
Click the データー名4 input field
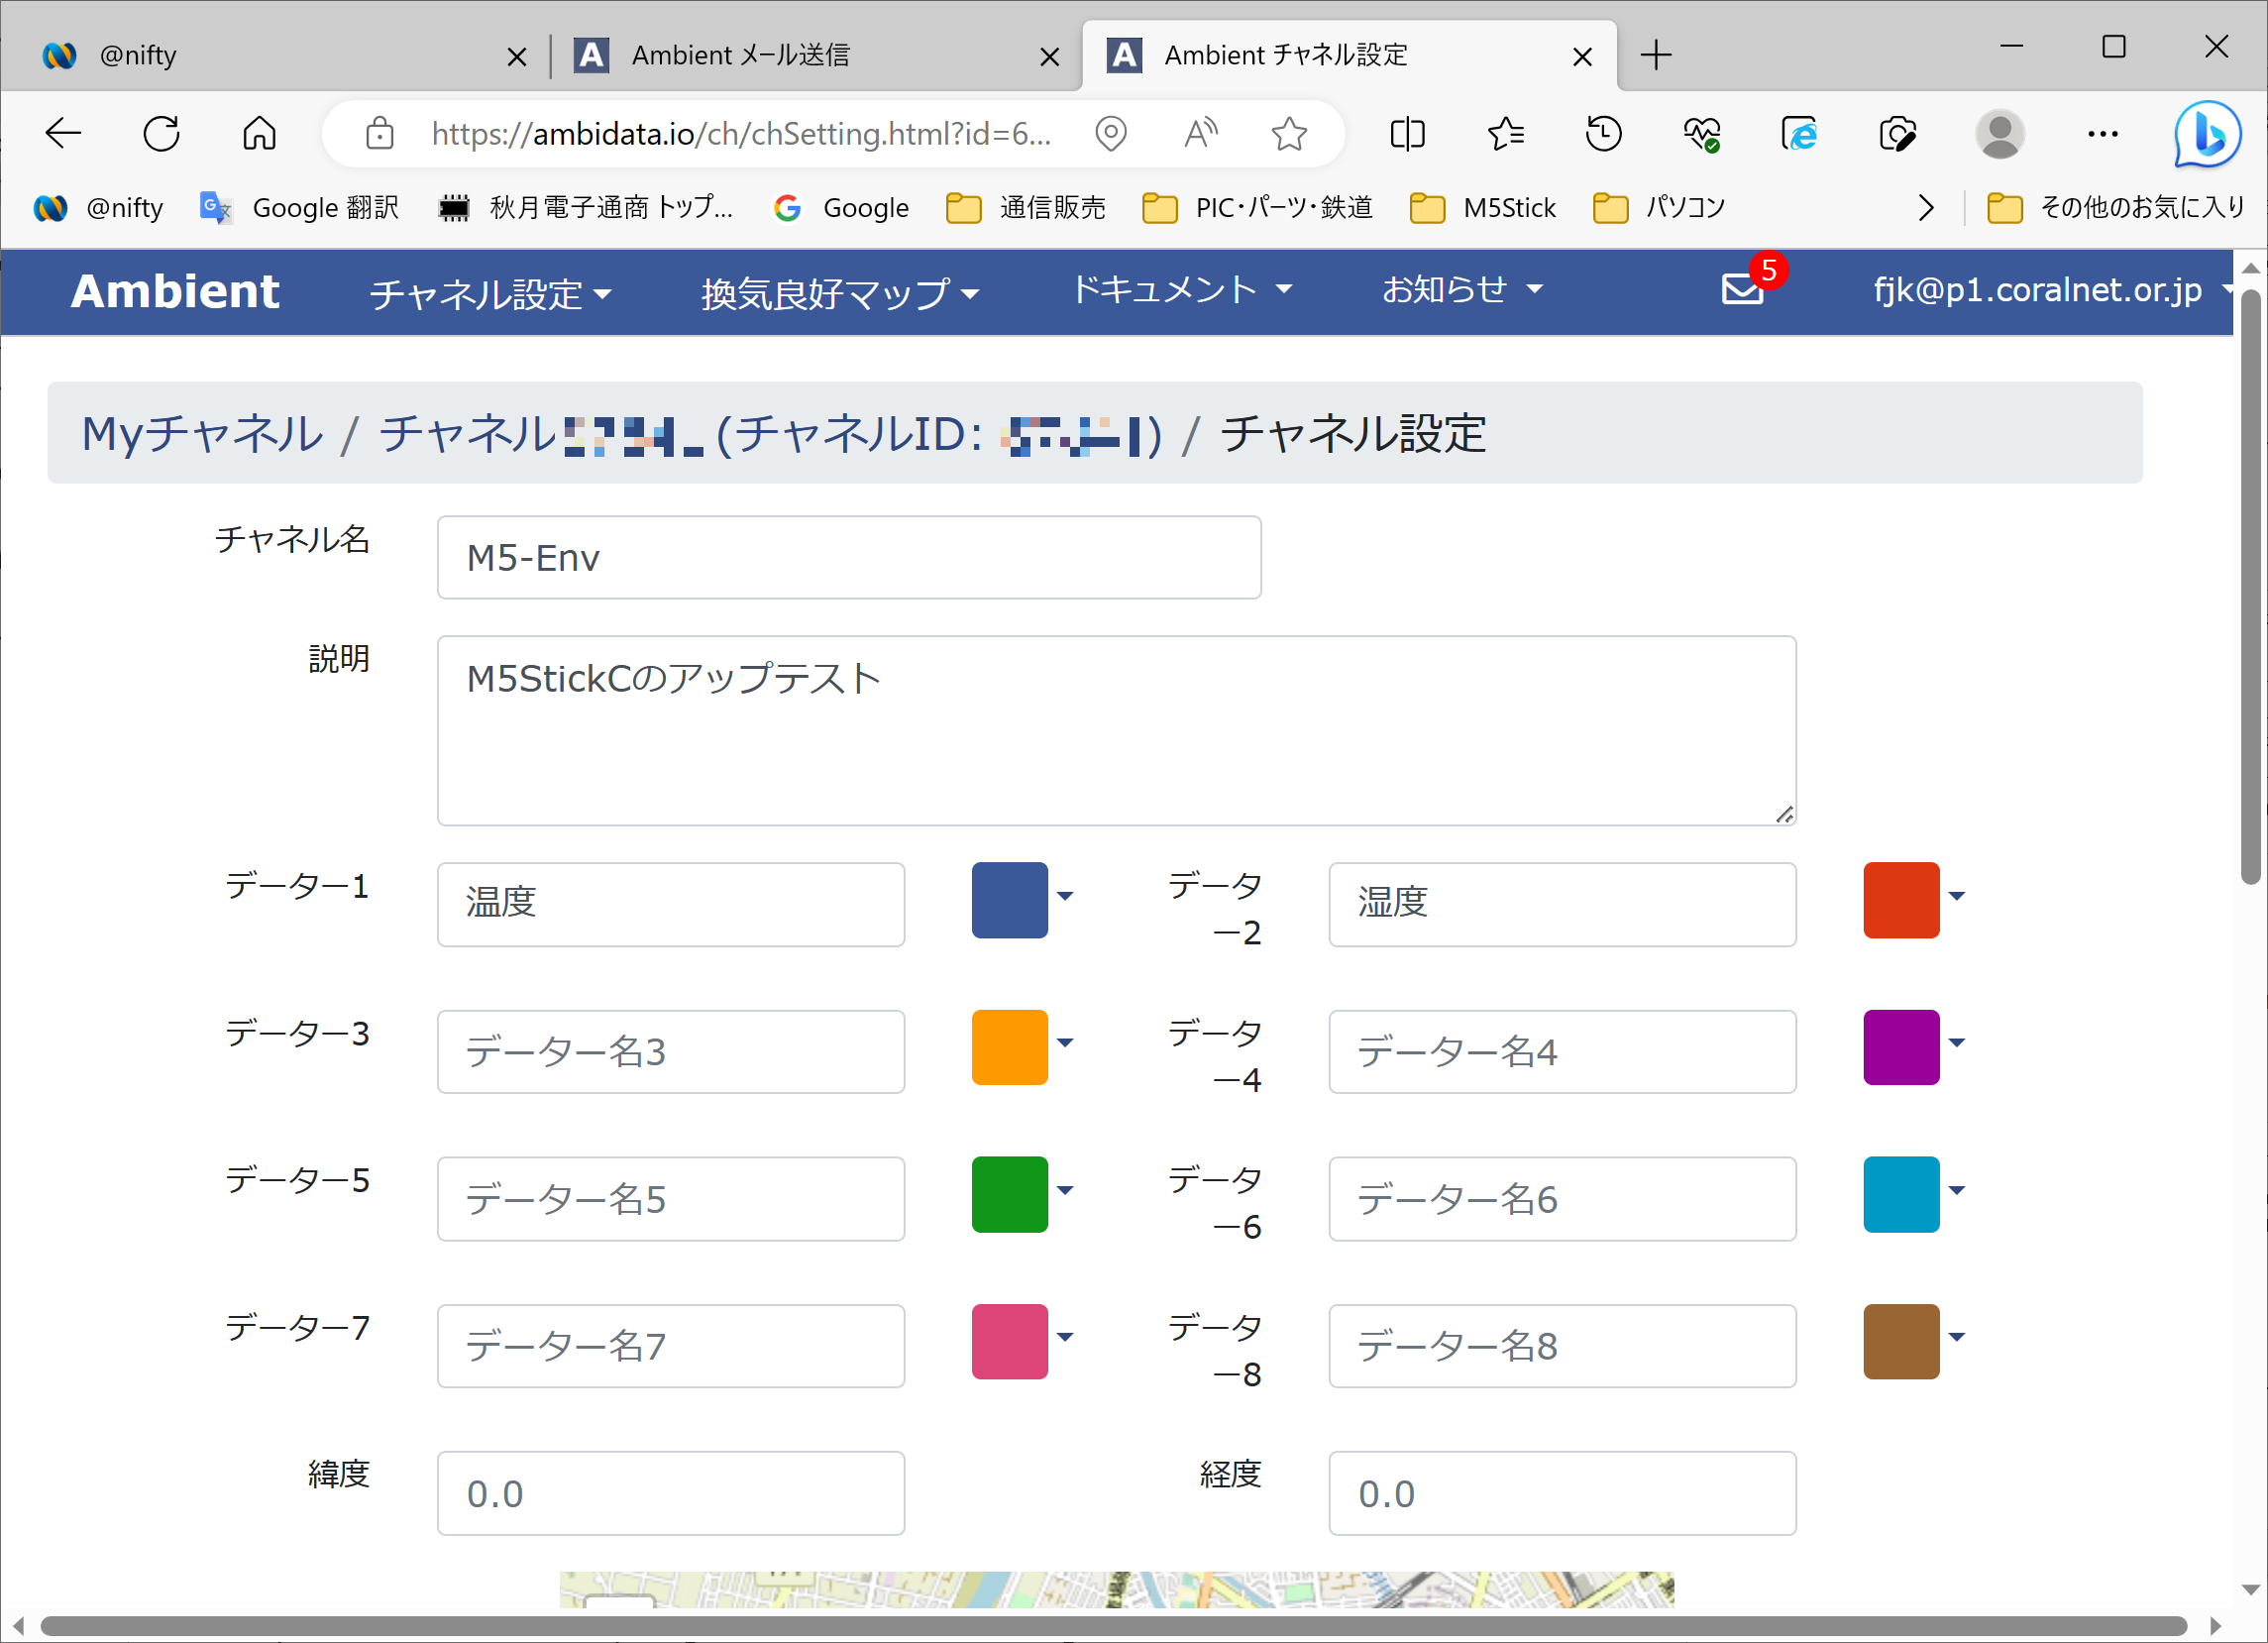click(1562, 1051)
